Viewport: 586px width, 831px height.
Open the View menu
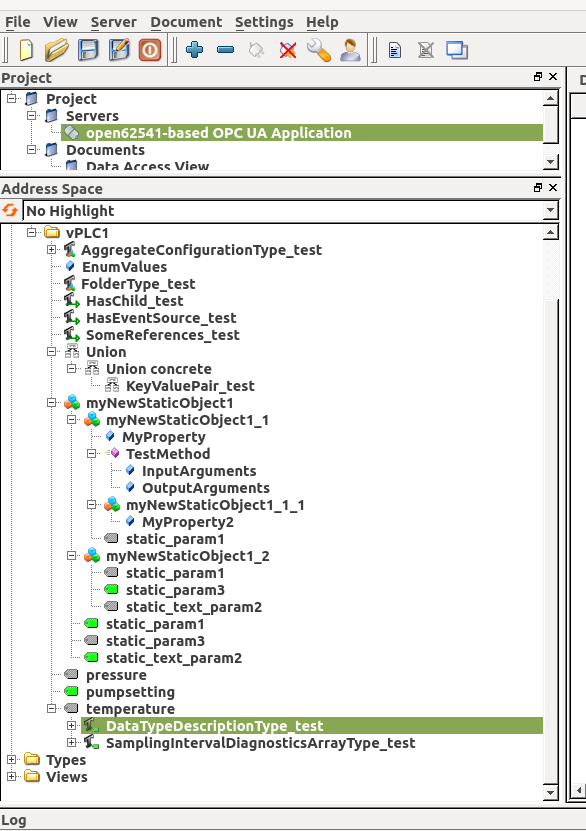point(60,22)
